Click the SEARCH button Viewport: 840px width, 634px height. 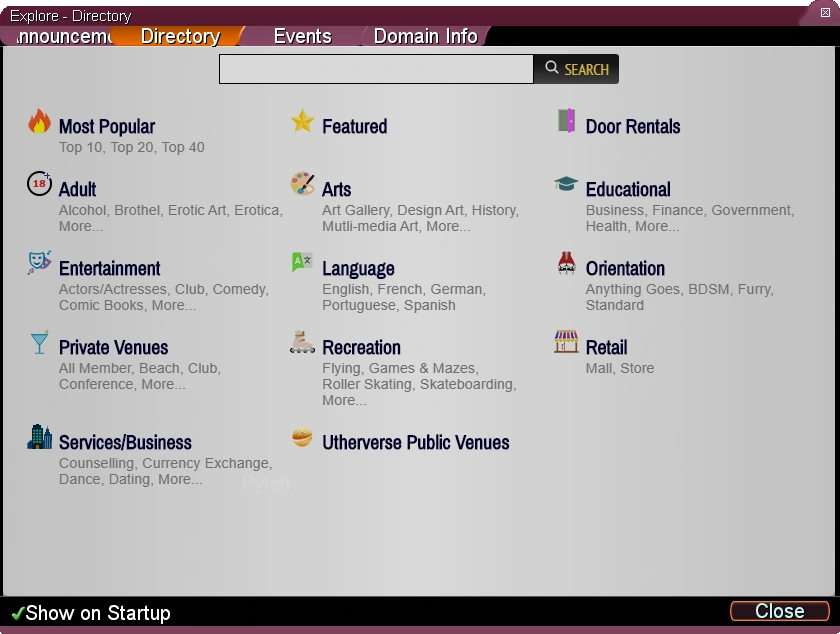tap(576, 69)
